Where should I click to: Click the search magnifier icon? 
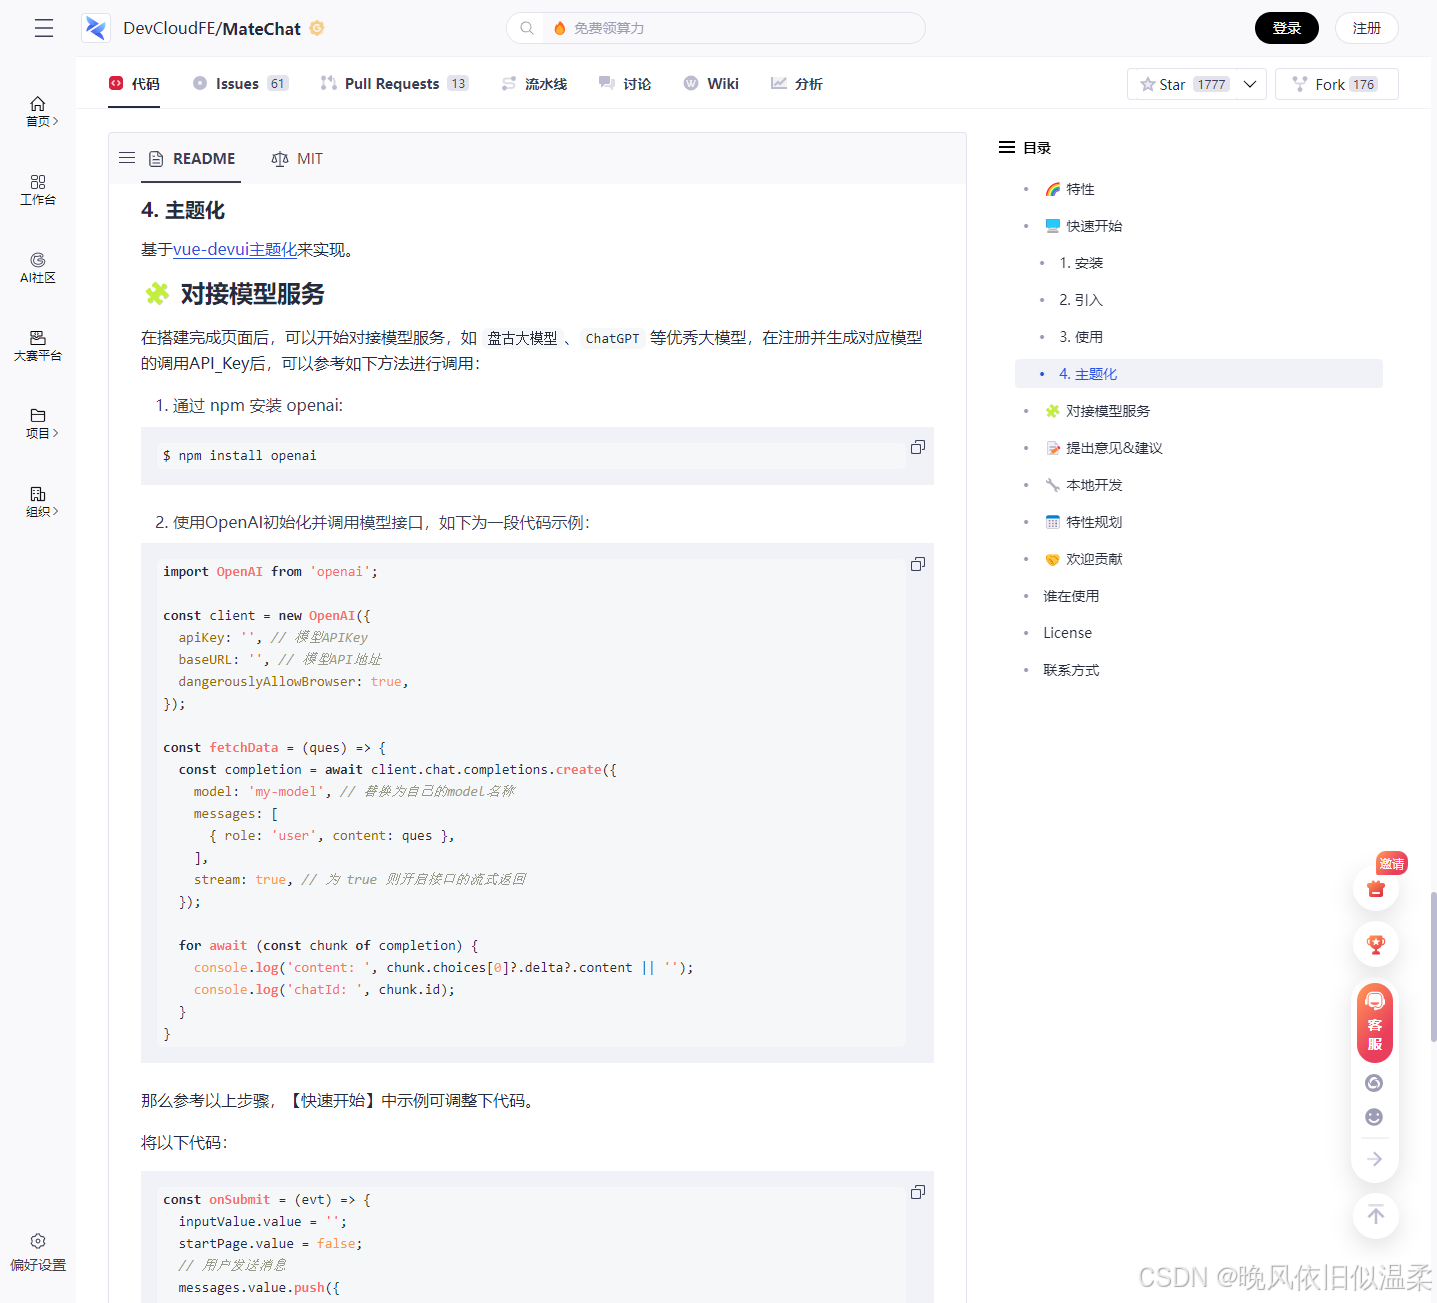(527, 28)
